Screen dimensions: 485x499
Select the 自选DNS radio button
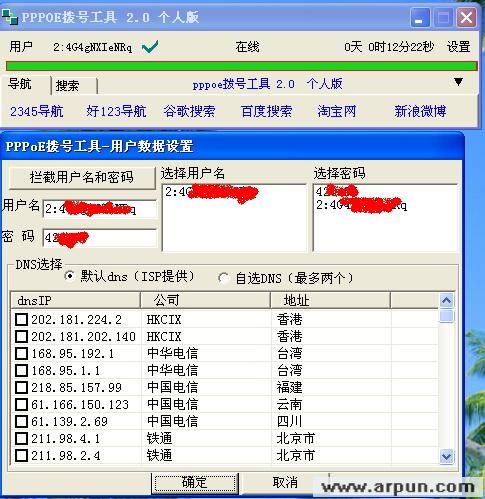223,278
